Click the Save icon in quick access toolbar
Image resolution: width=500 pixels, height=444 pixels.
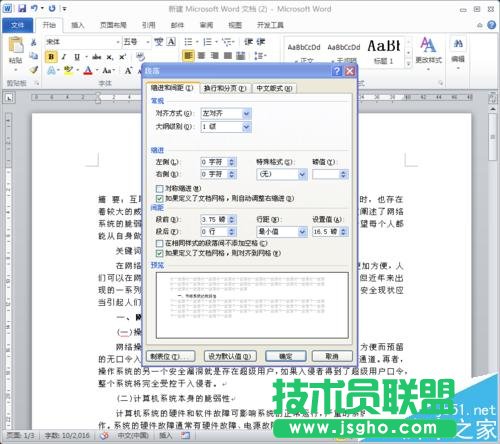pos(22,8)
